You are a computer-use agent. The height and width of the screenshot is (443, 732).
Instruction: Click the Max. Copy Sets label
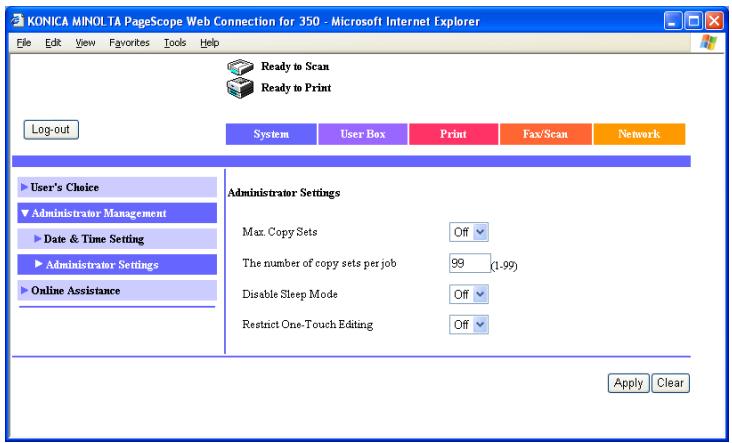coord(280,232)
